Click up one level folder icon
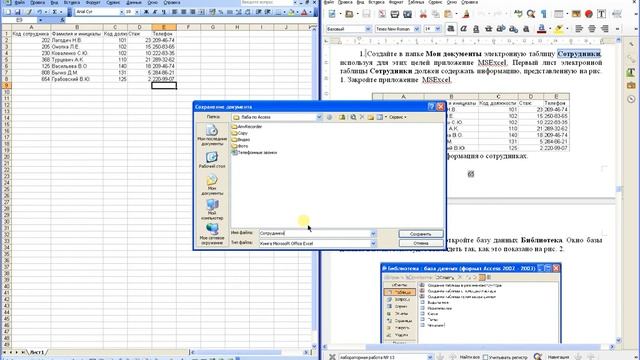Image resolution: width=640 pixels, height=360 pixels. pyautogui.click(x=342, y=117)
